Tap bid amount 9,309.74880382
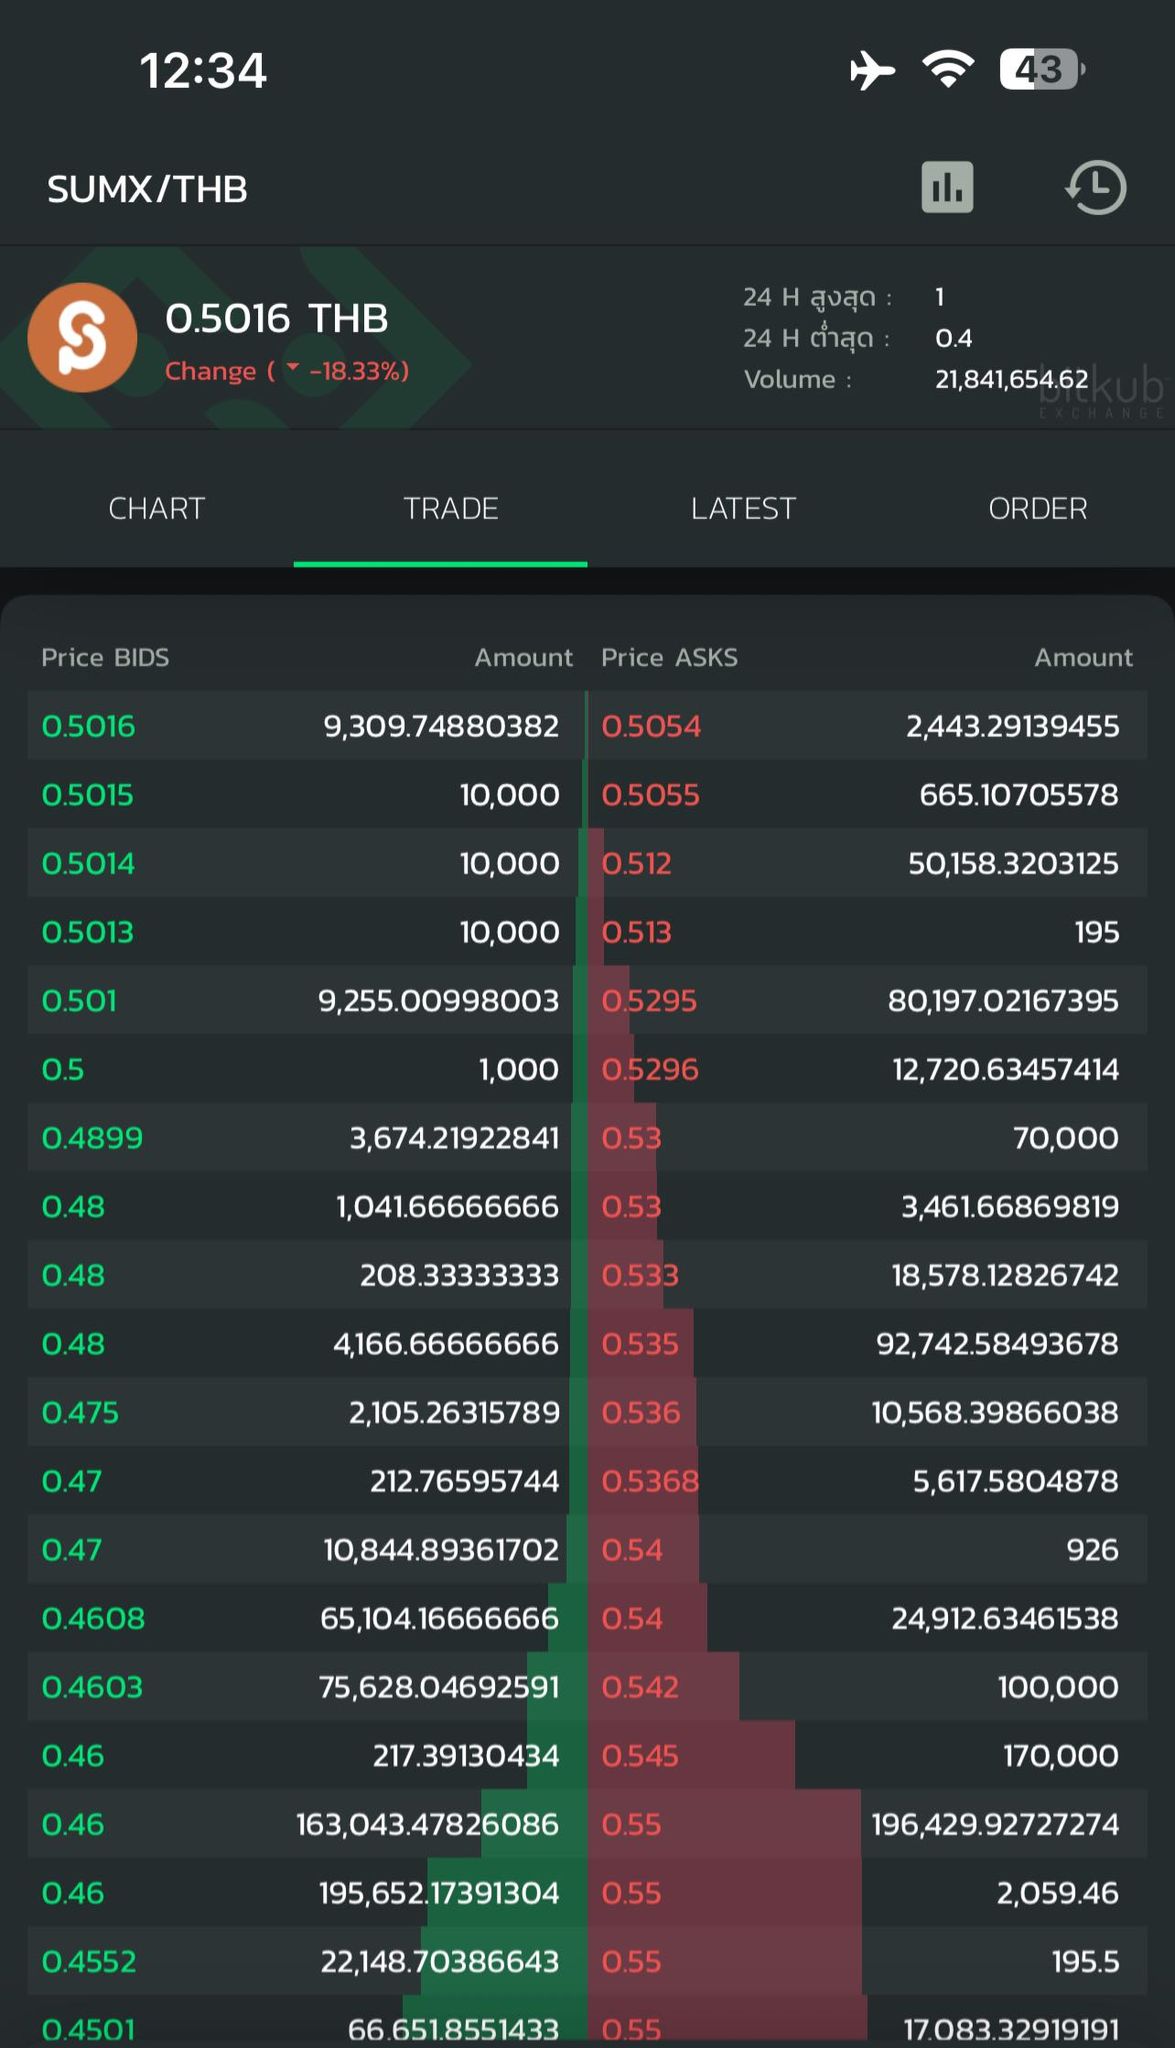 point(441,726)
